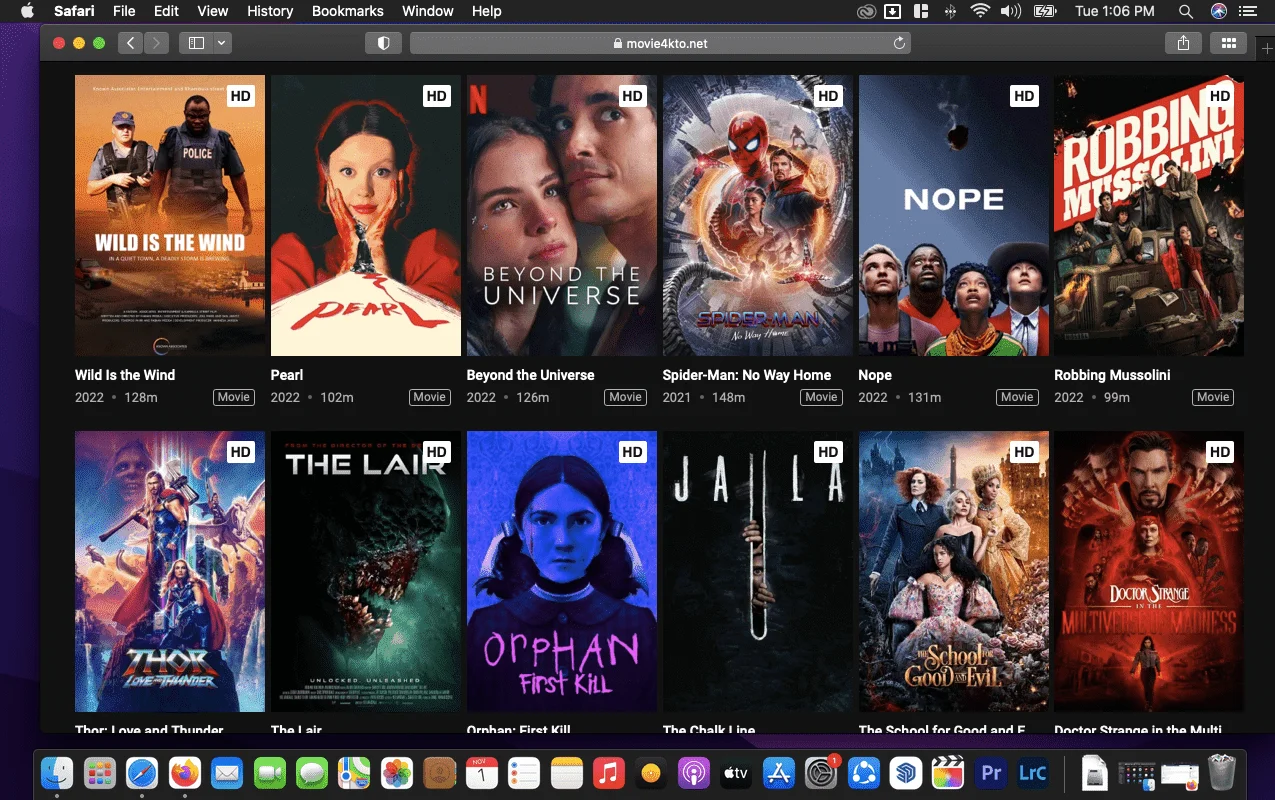Click the 'Robbing Mussolini' title link

1112,375
